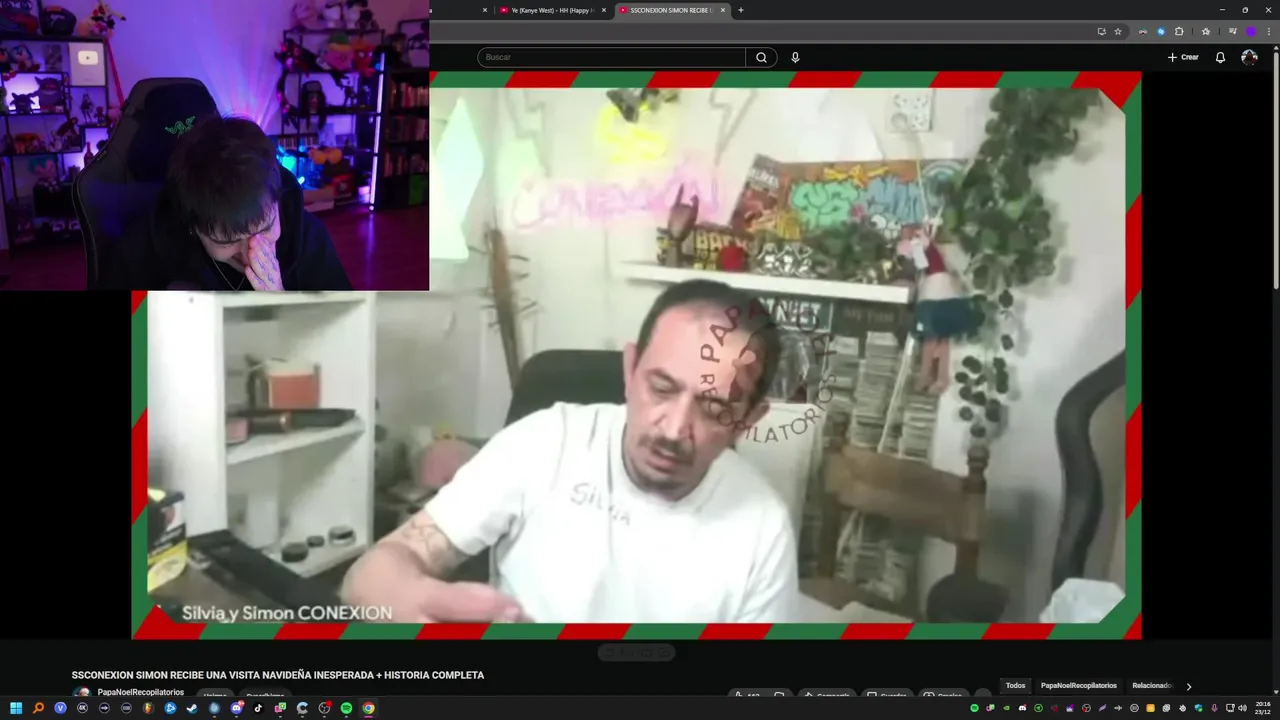This screenshot has height=720, width=1280.
Task: Show more filter chips with right arrow
Action: point(1188,686)
